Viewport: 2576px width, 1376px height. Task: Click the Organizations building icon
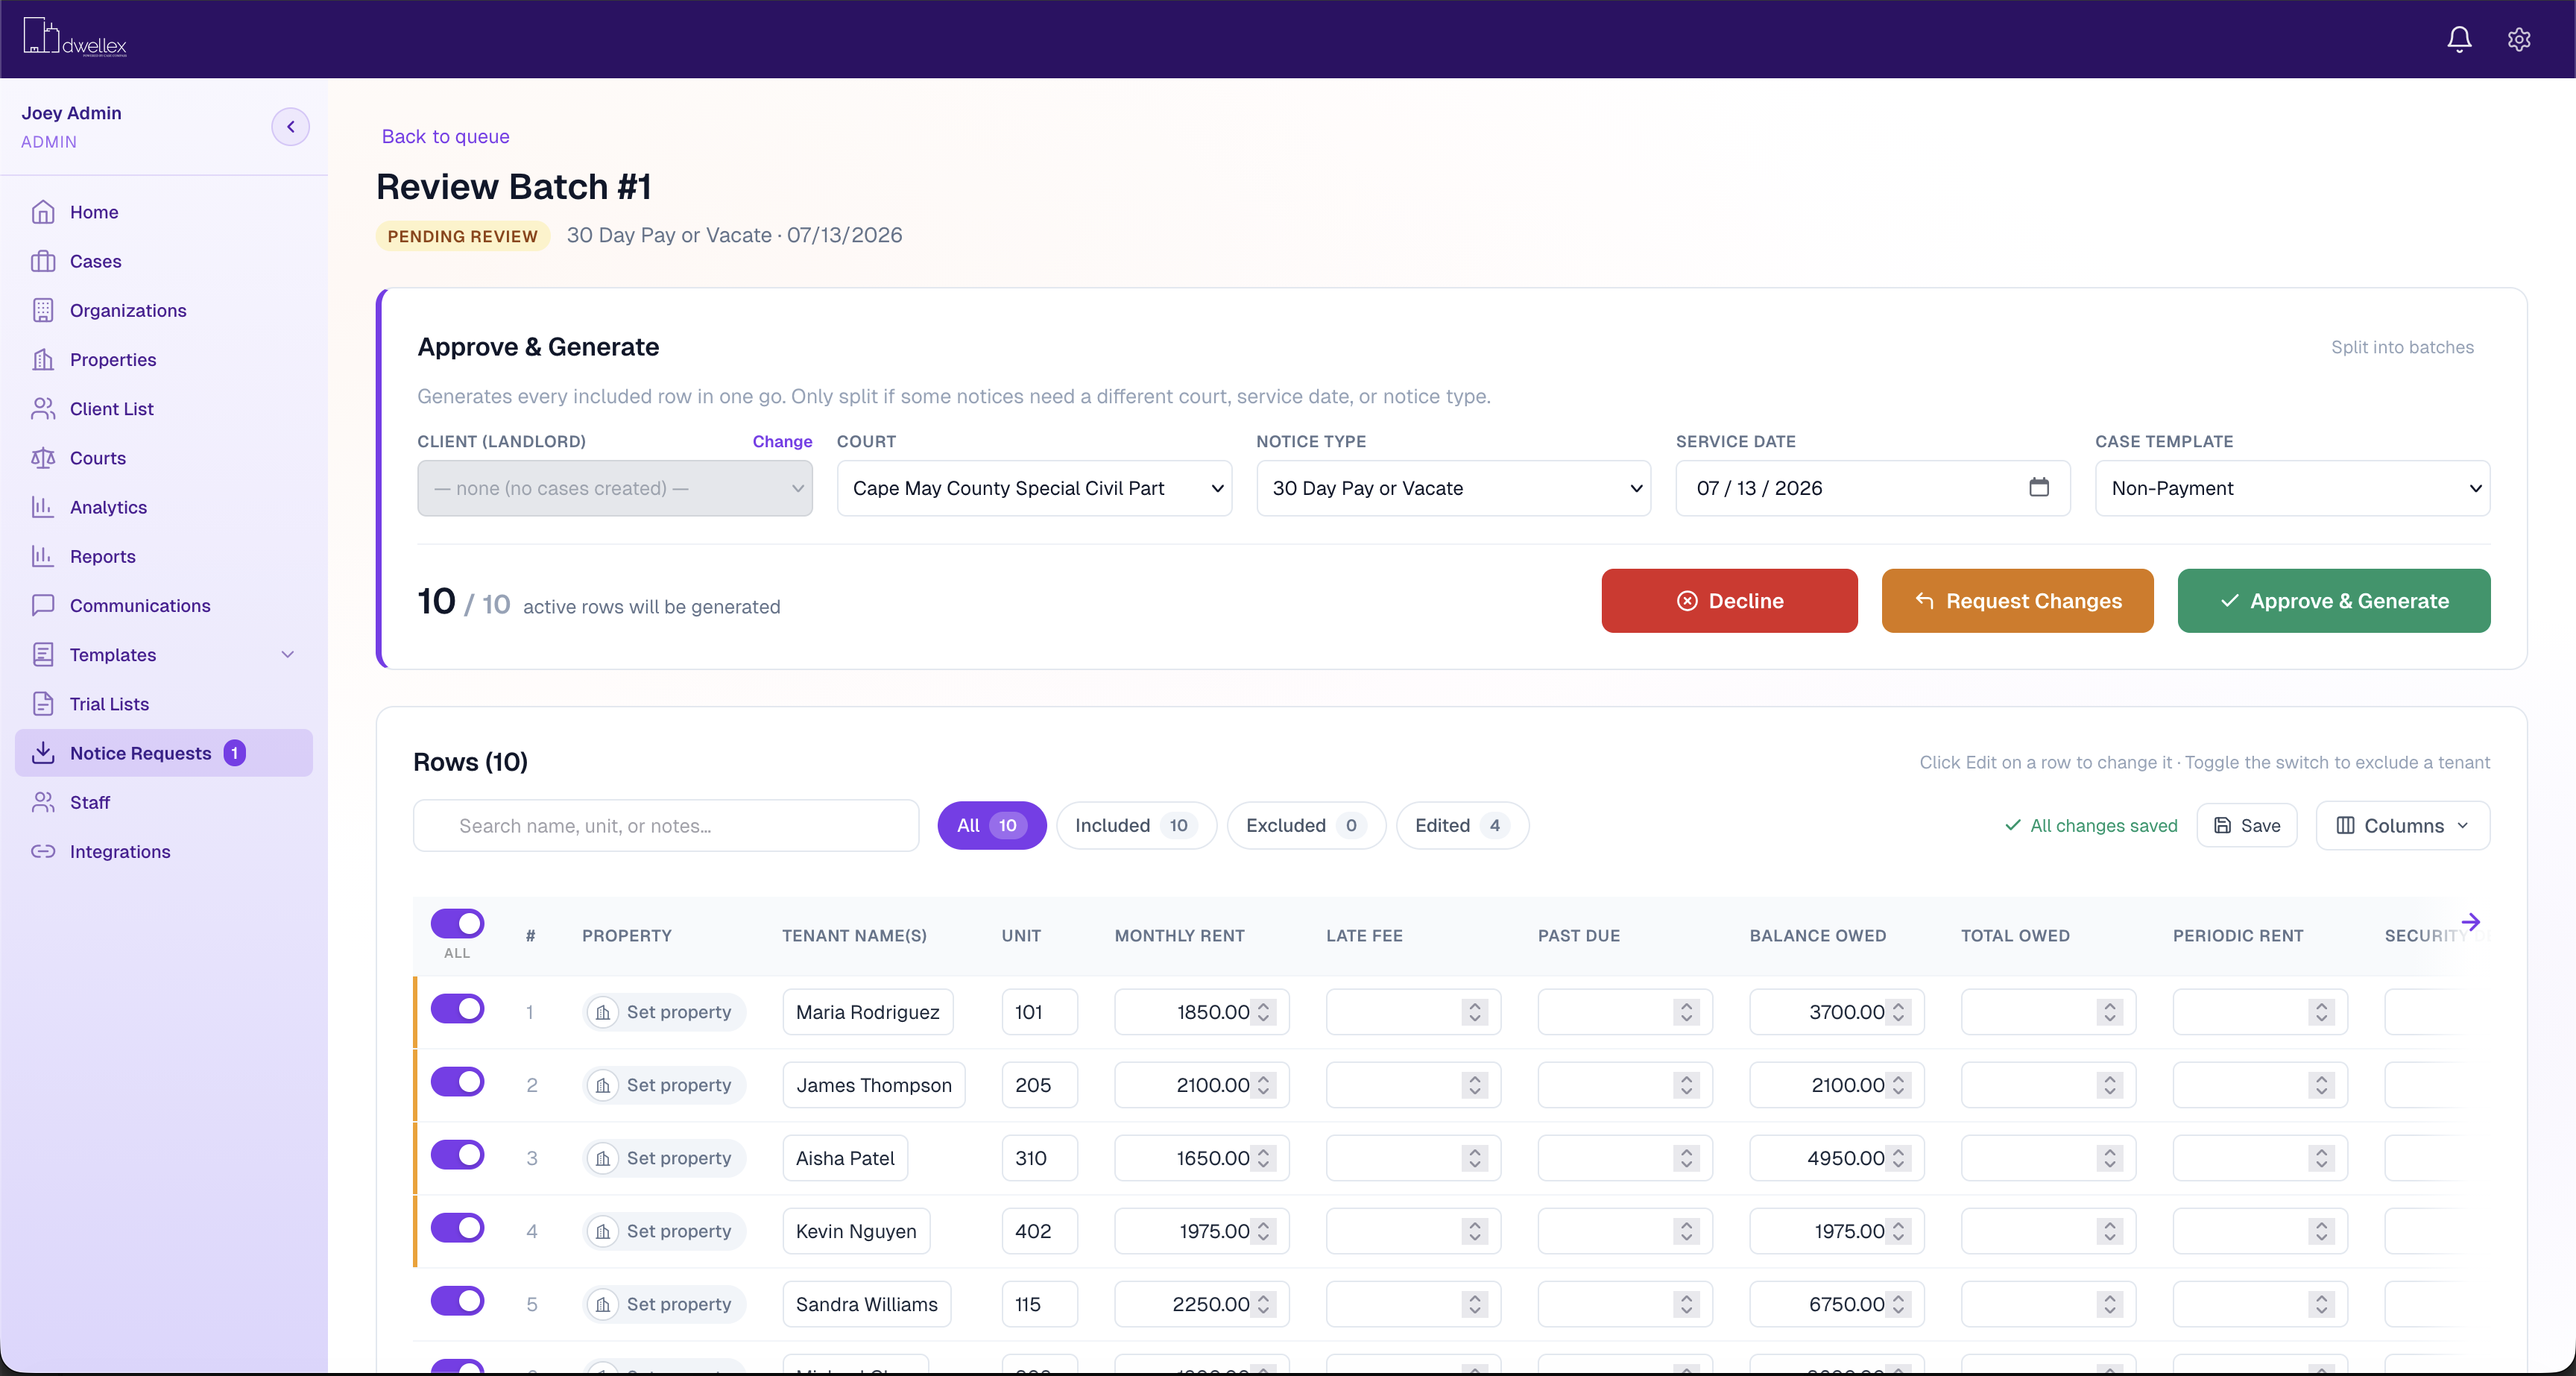coord(43,310)
